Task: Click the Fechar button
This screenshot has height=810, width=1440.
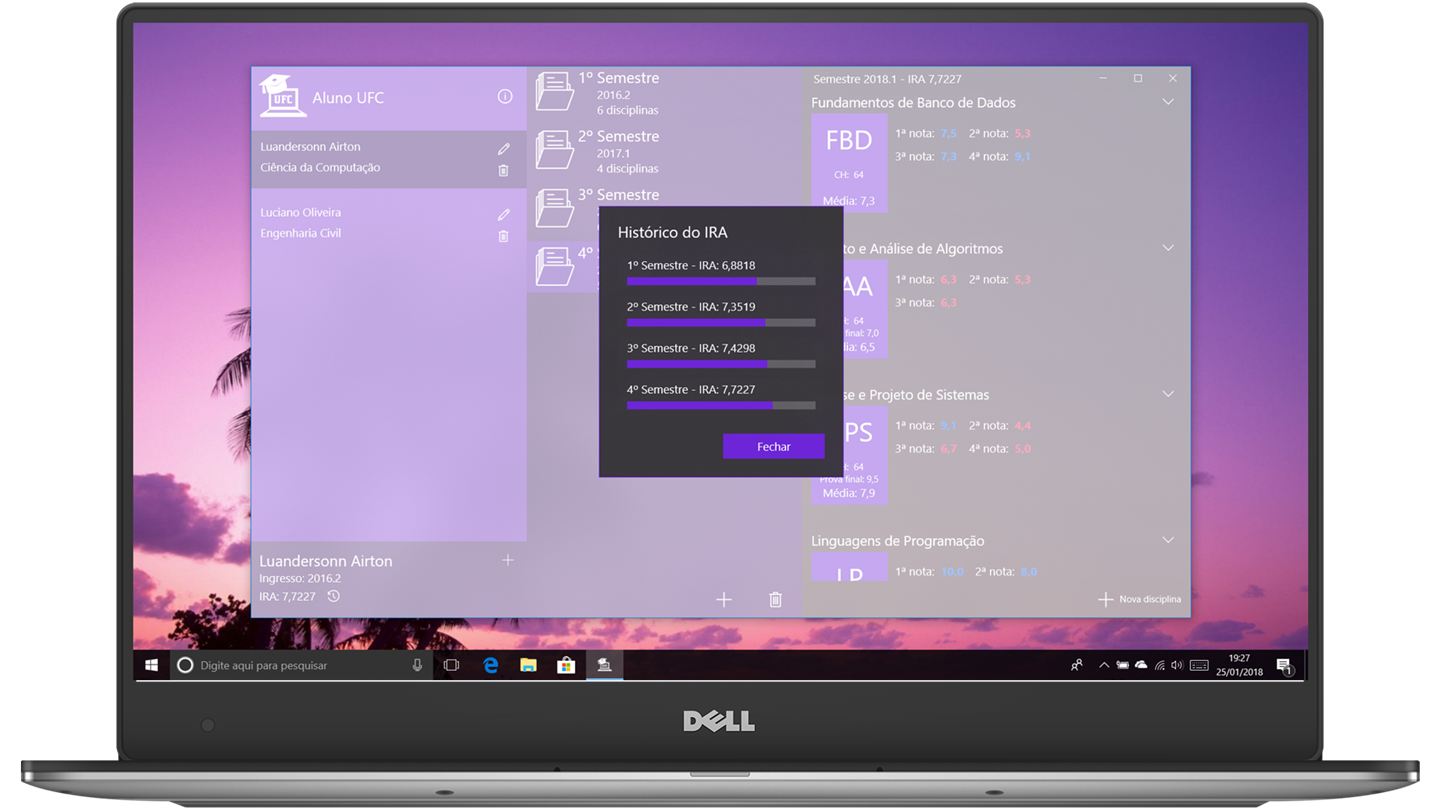Action: 774,446
